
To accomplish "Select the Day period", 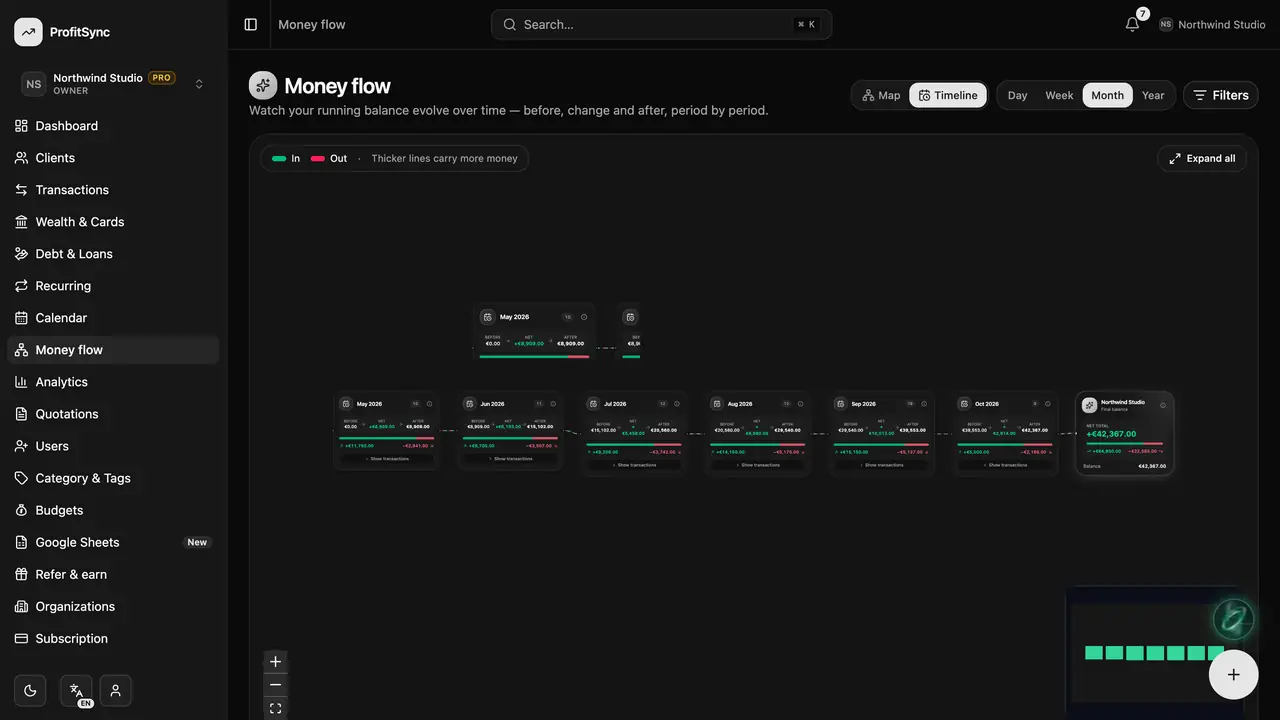I will pyautogui.click(x=1017, y=95).
